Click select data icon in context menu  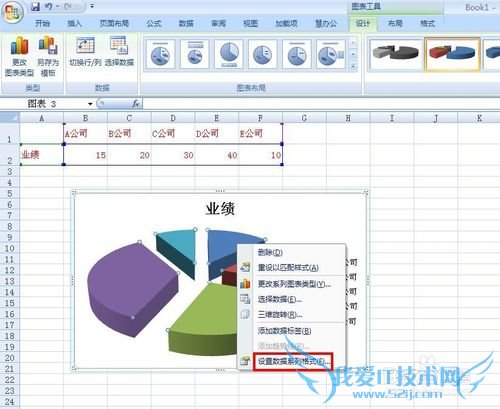coord(245,299)
